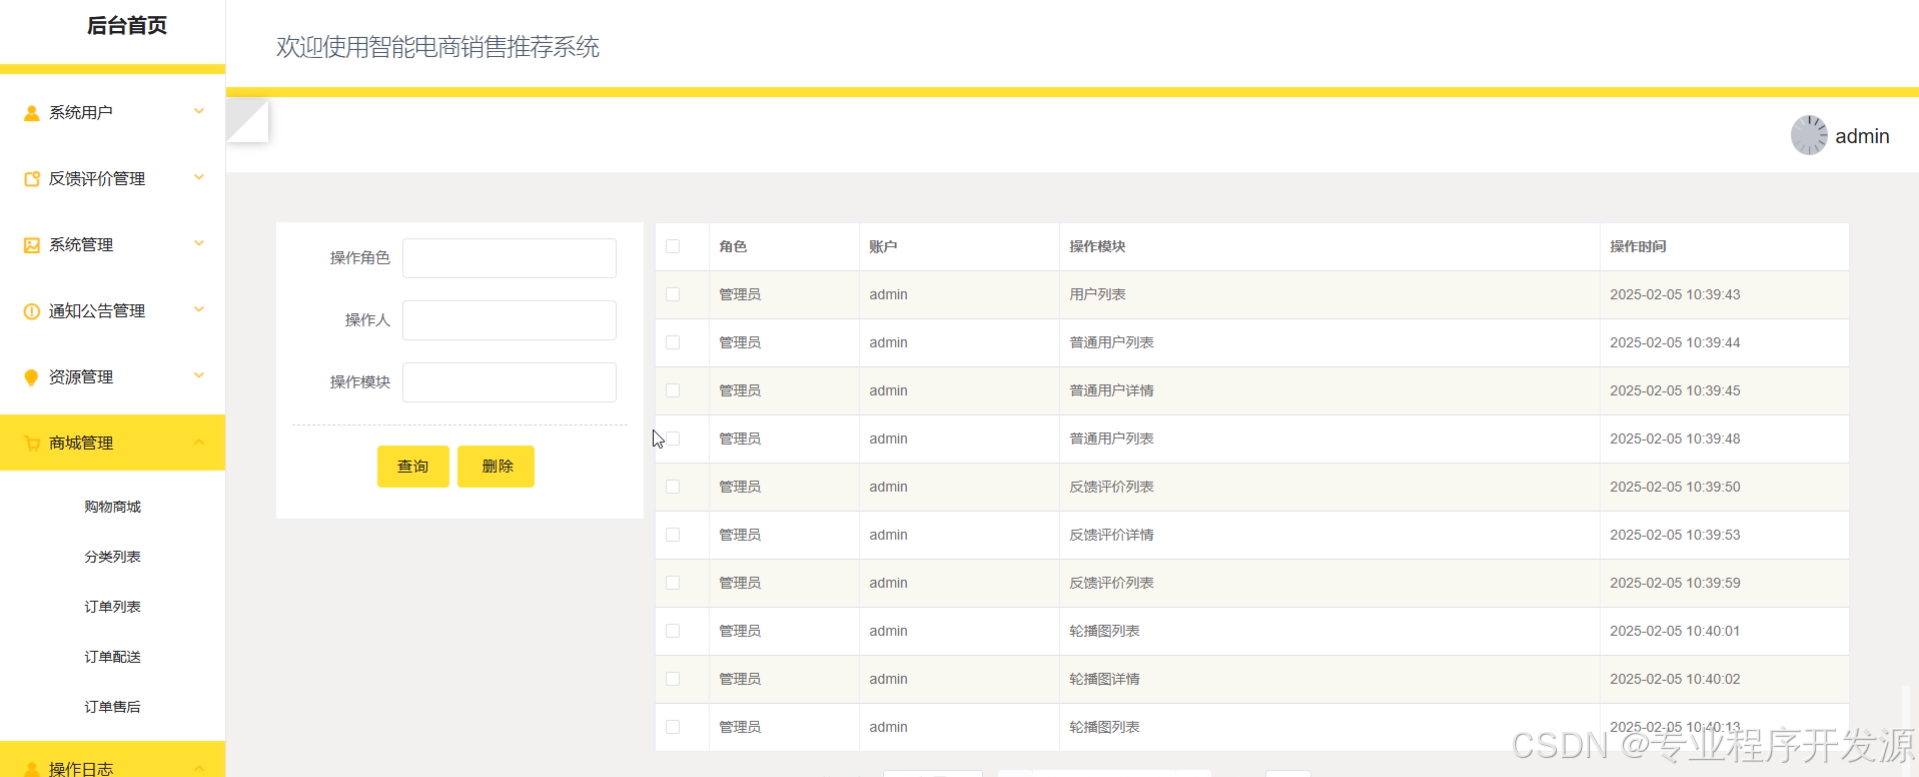Check the 普通用户详情 row checkbox
This screenshot has width=1919, height=777.
pyautogui.click(x=673, y=390)
